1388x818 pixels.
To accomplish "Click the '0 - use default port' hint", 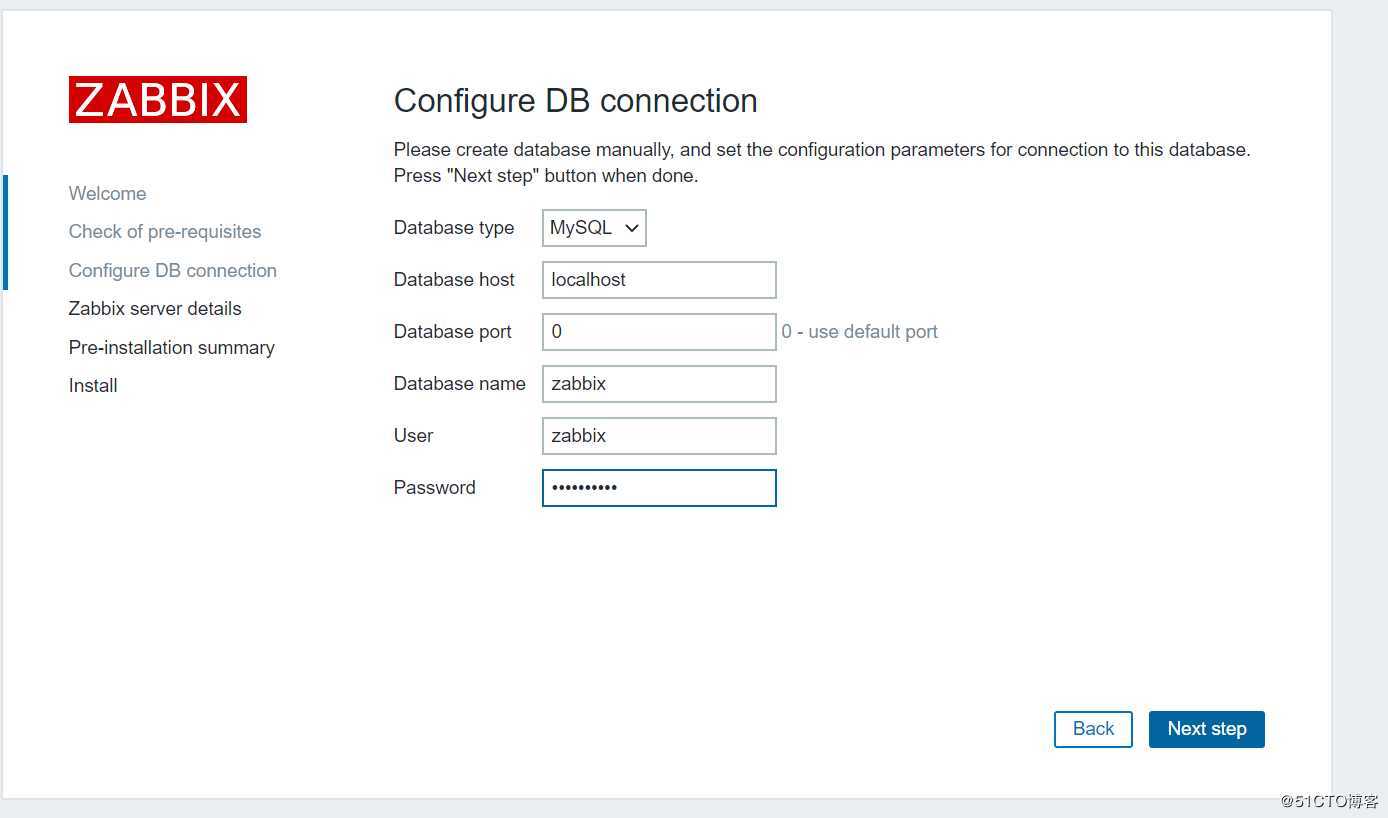I will pos(860,332).
